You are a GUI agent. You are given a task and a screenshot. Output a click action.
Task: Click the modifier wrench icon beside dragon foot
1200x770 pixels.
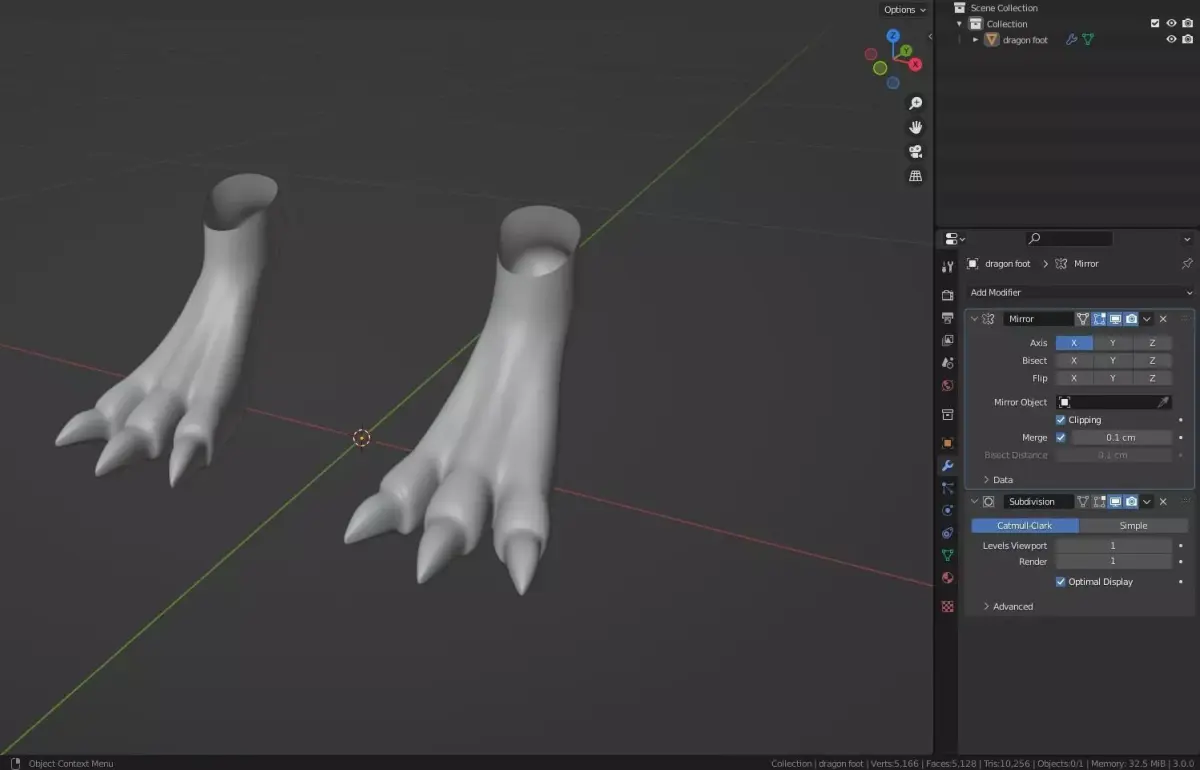coord(1071,40)
